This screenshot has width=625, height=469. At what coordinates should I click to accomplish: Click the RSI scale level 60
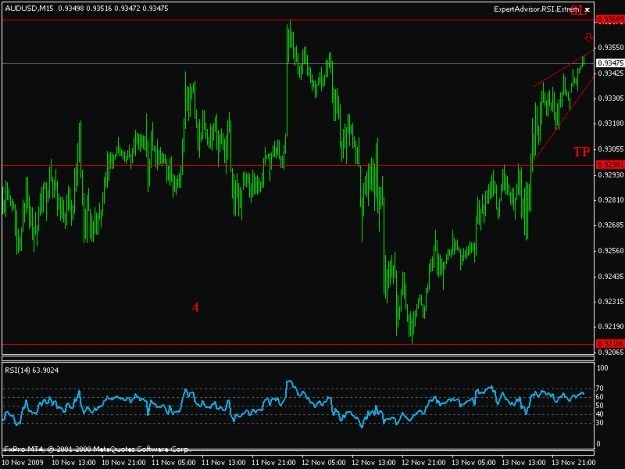(x=599, y=397)
